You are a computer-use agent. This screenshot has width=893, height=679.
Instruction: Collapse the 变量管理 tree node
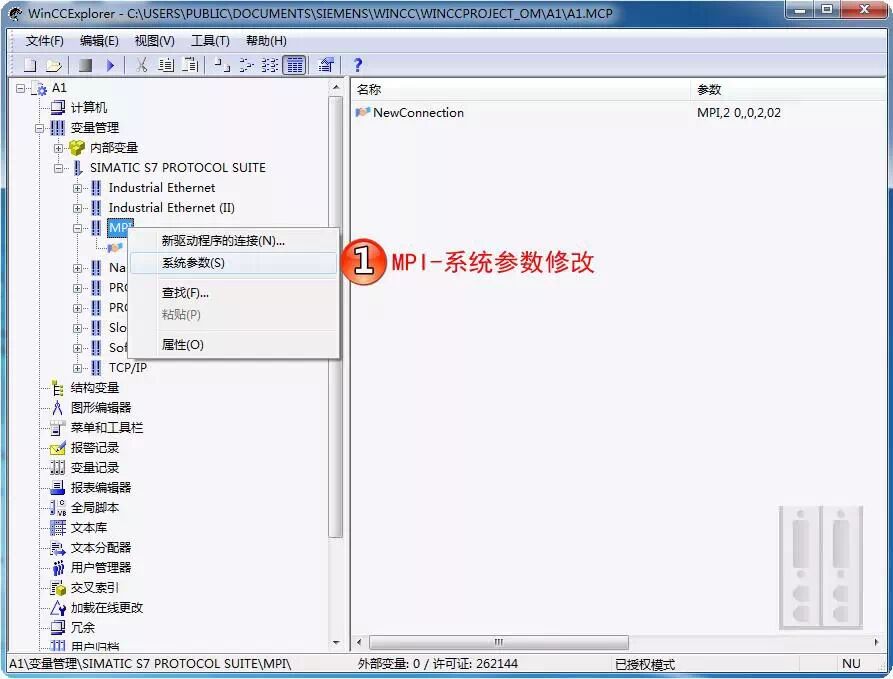click(x=39, y=128)
